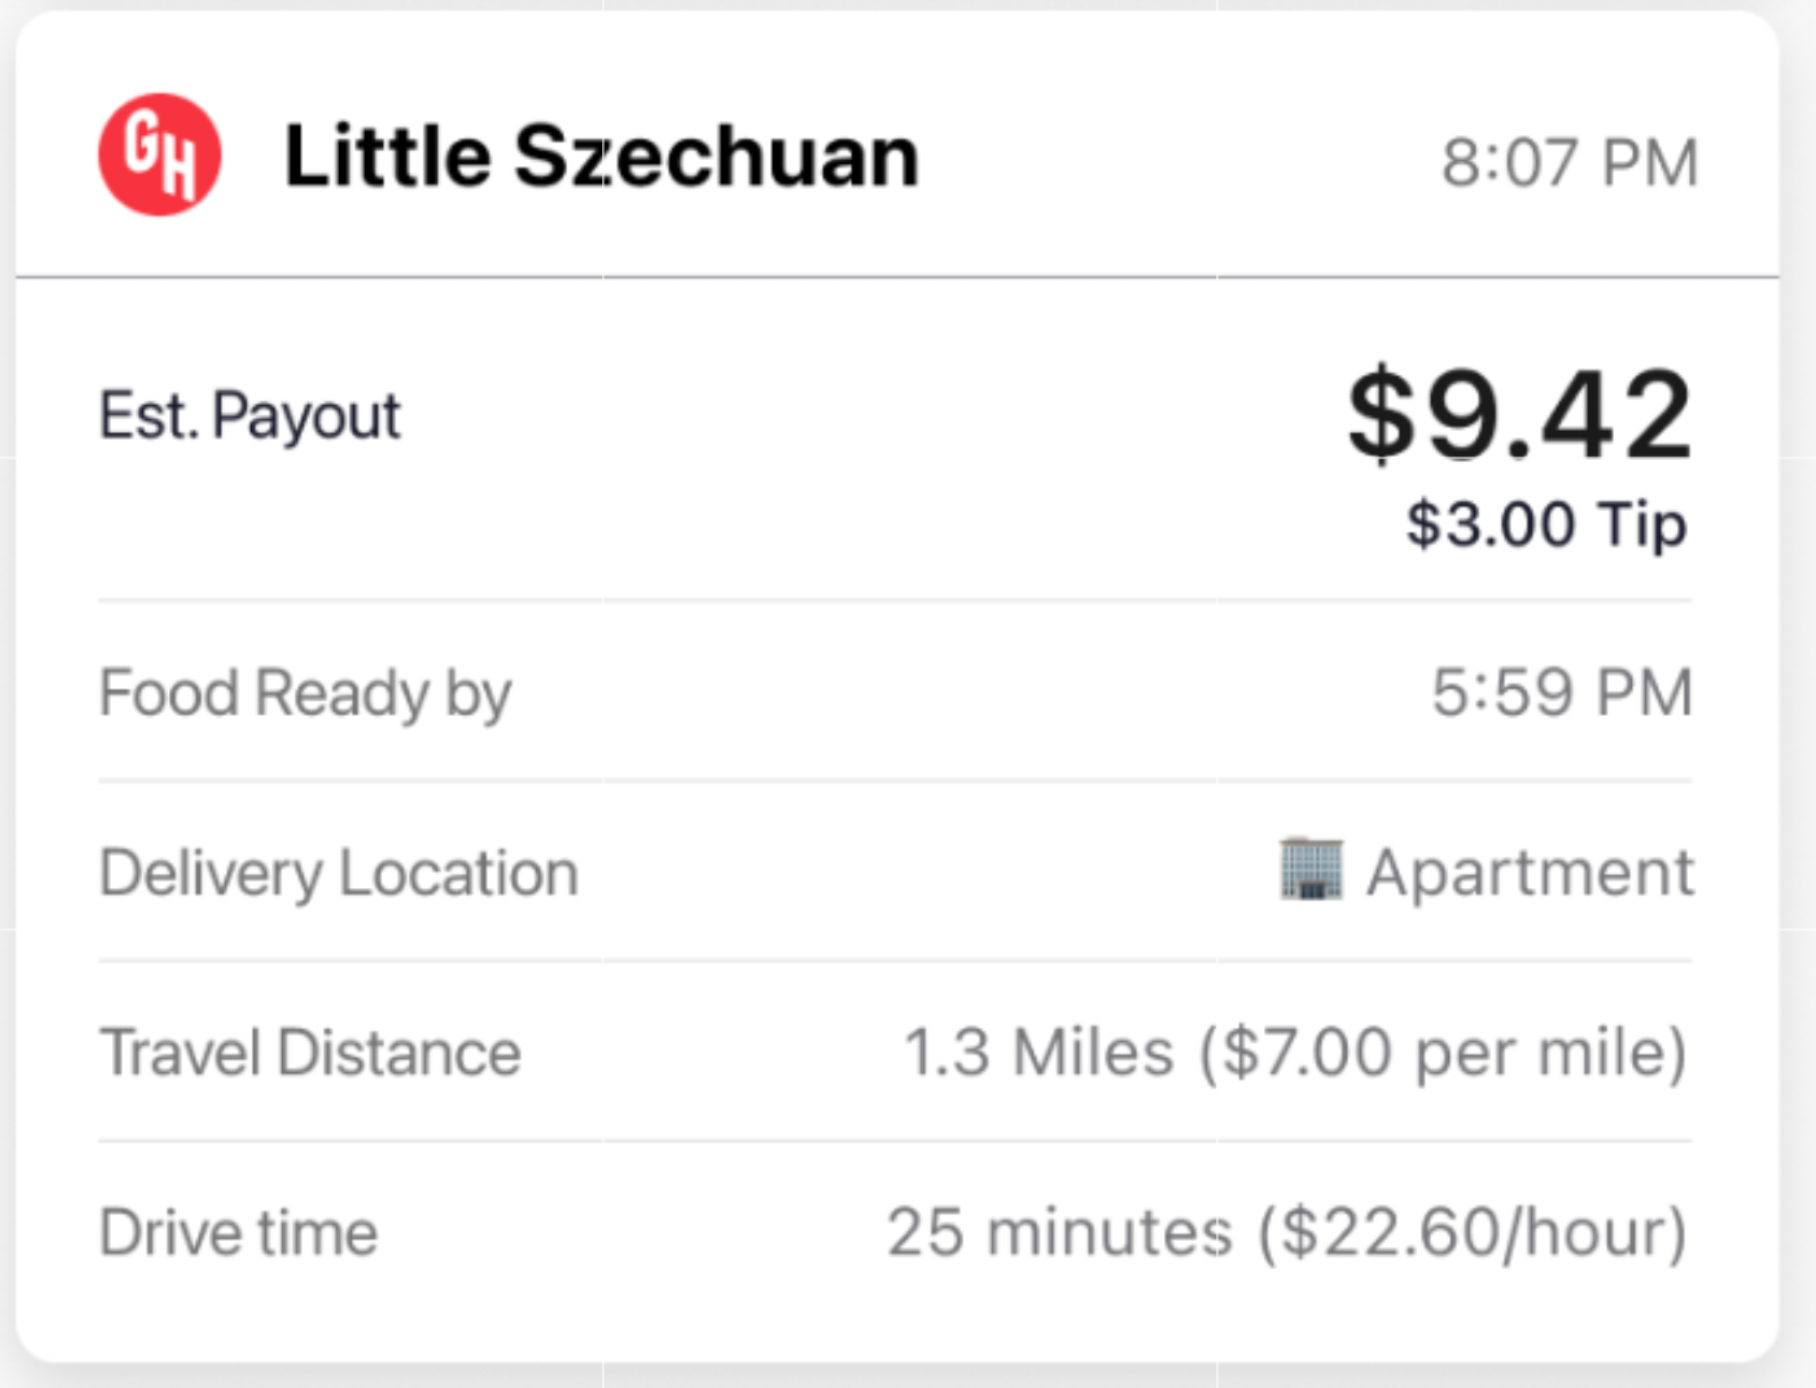The image size is (1816, 1388).
Task: Click the $9.42 payout amount
Action: click(x=1518, y=414)
